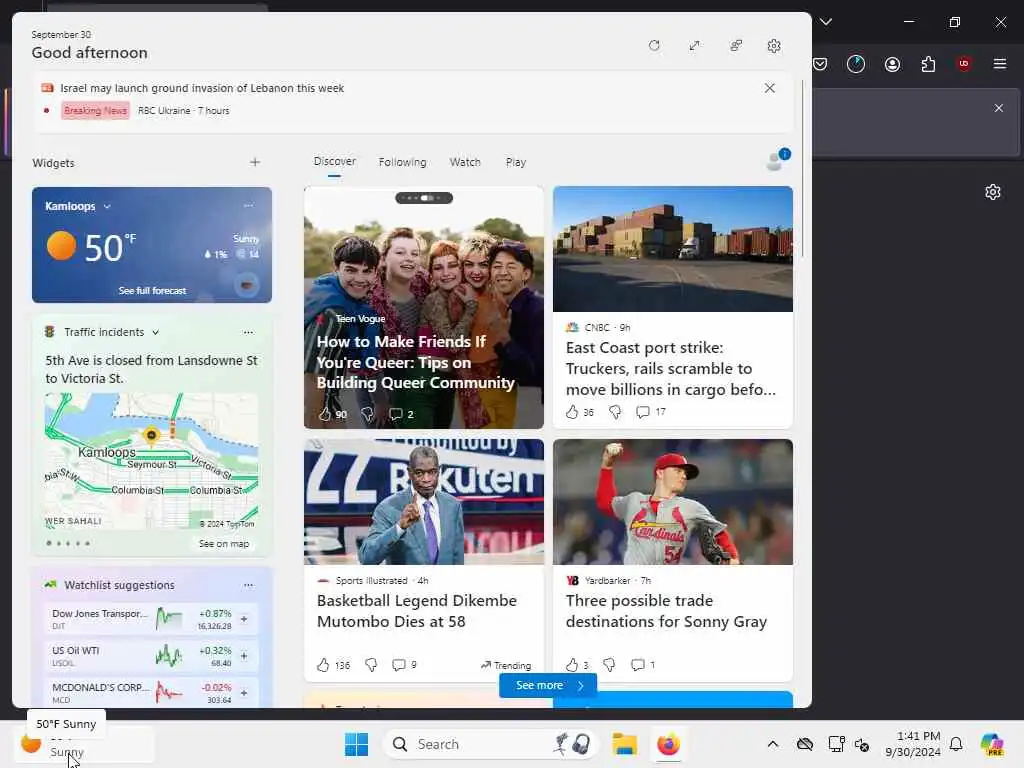
Task: Switch to Following tab
Action: pos(402,162)
